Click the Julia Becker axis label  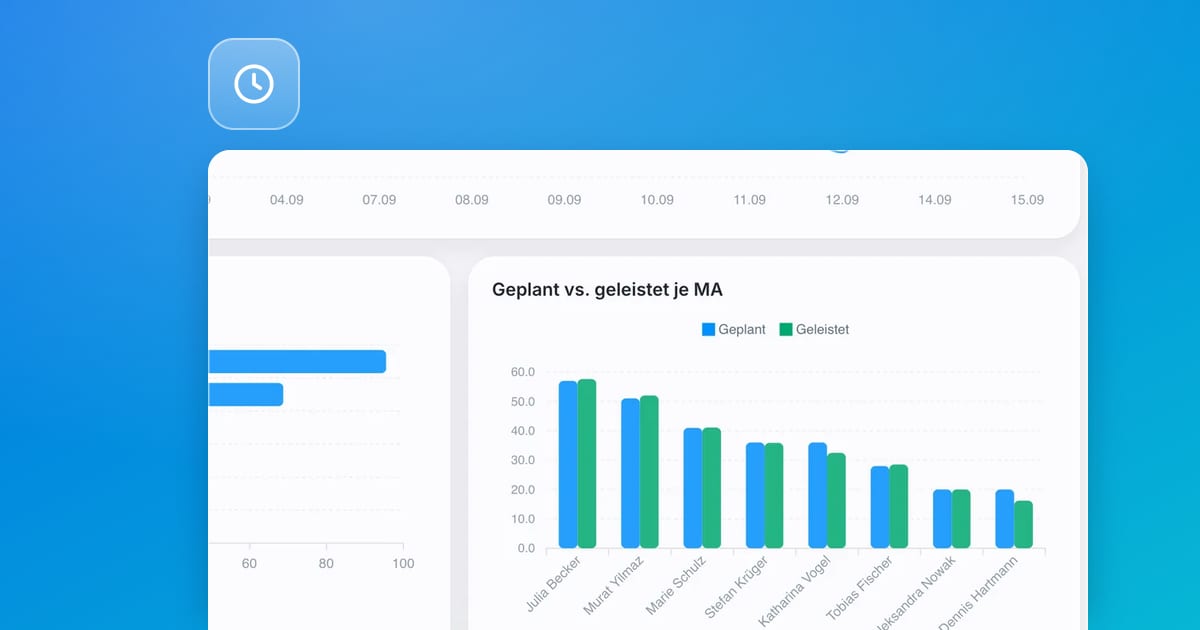pos(552,585)
